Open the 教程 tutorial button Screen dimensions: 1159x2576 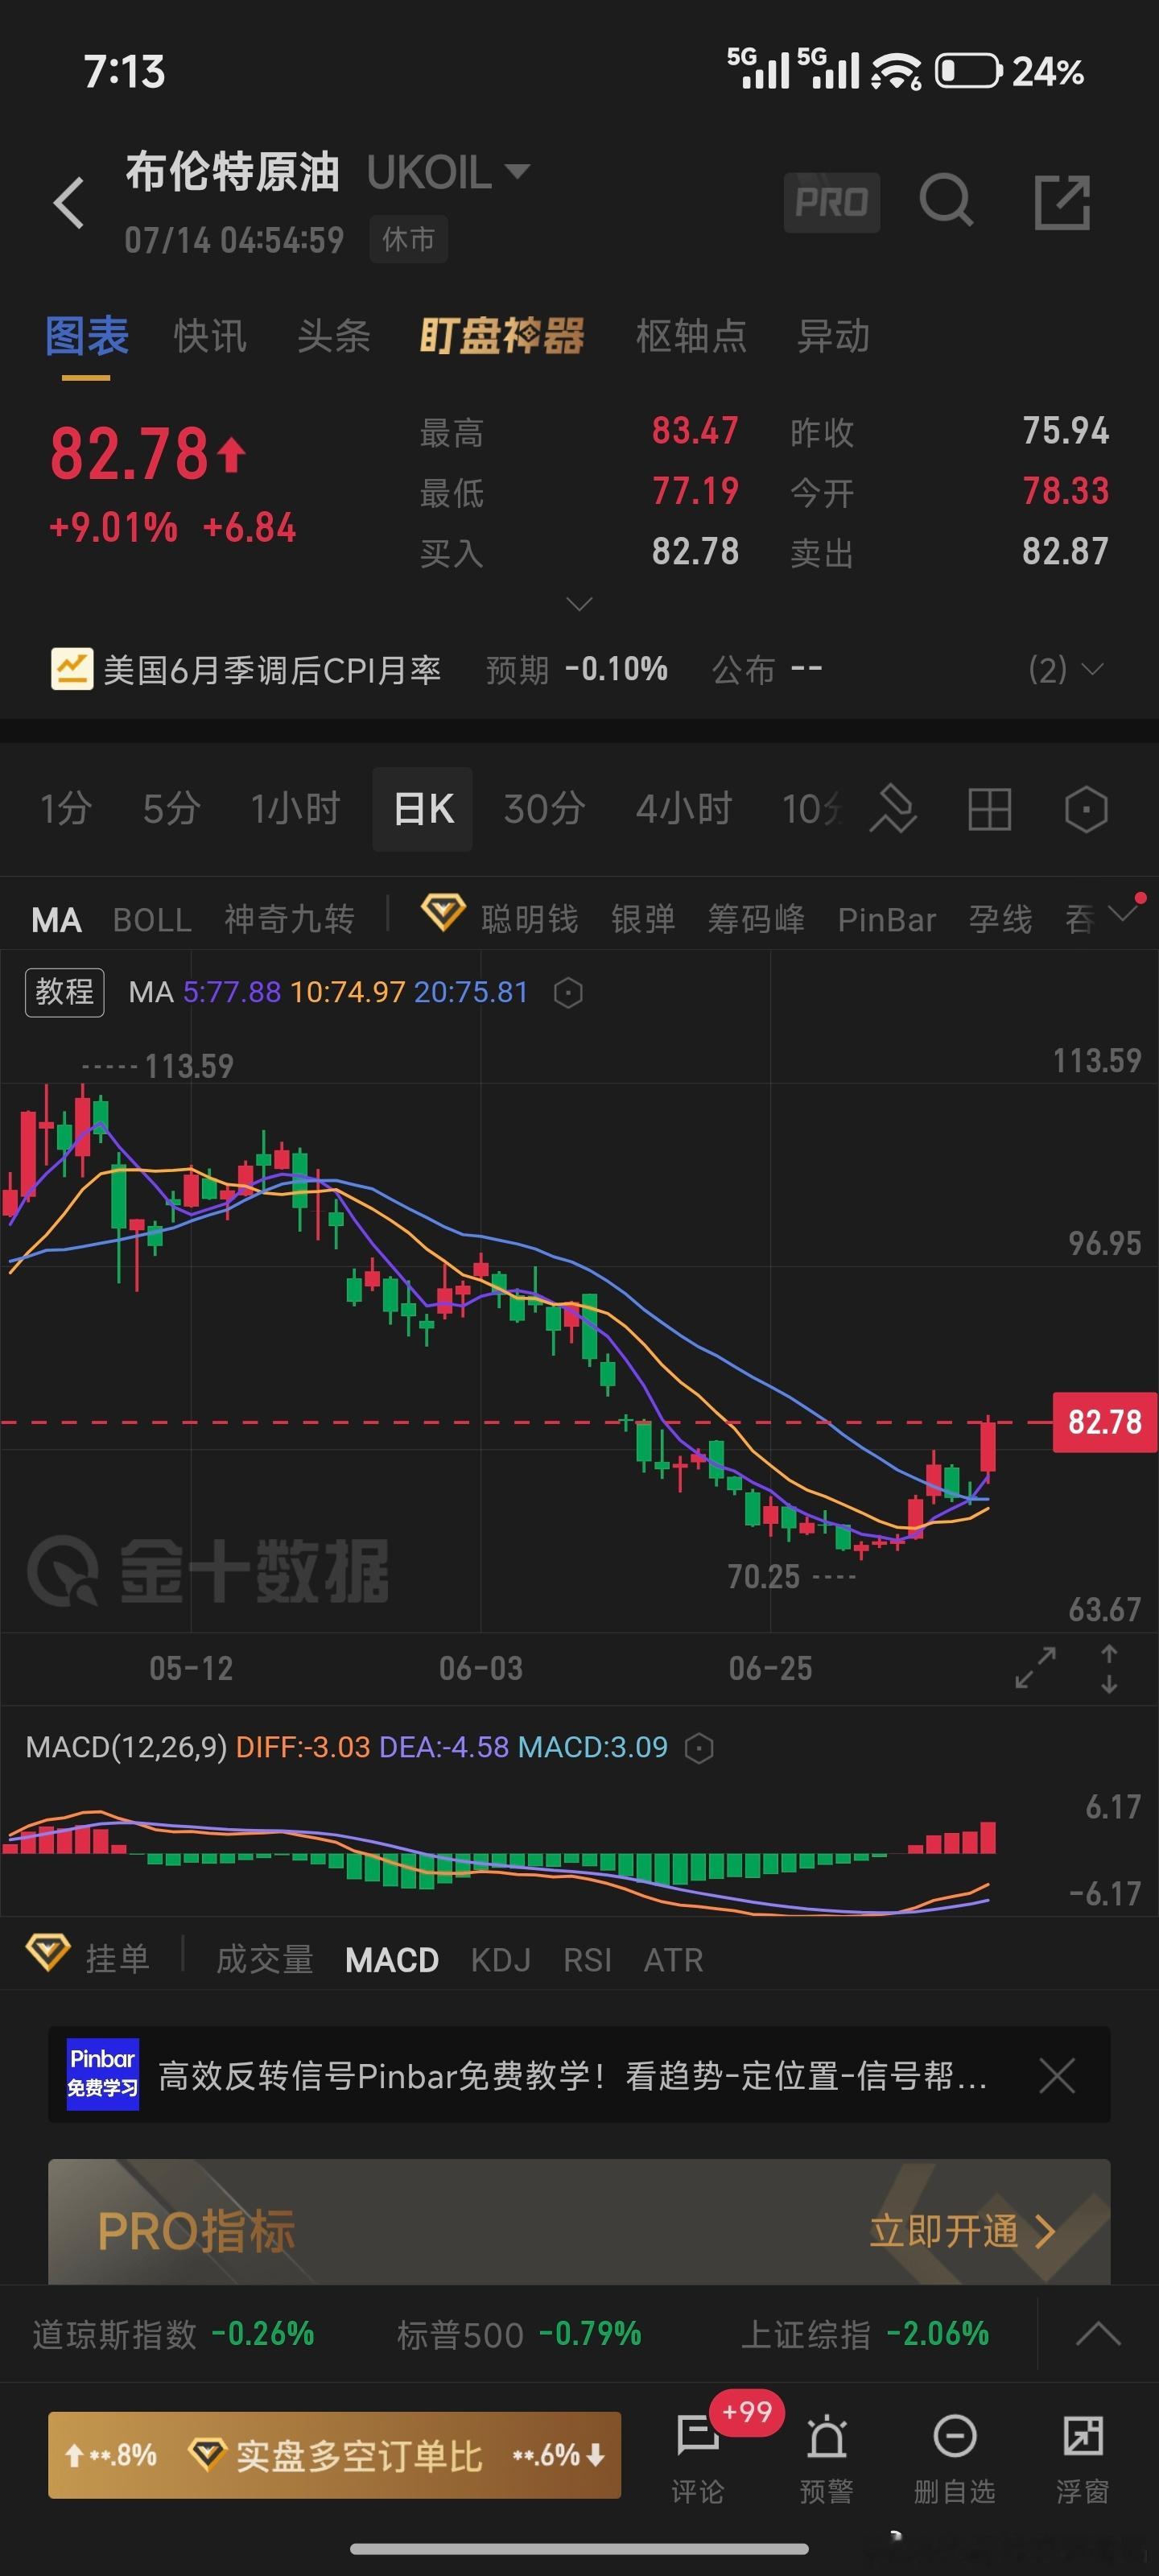click(65, 992)
